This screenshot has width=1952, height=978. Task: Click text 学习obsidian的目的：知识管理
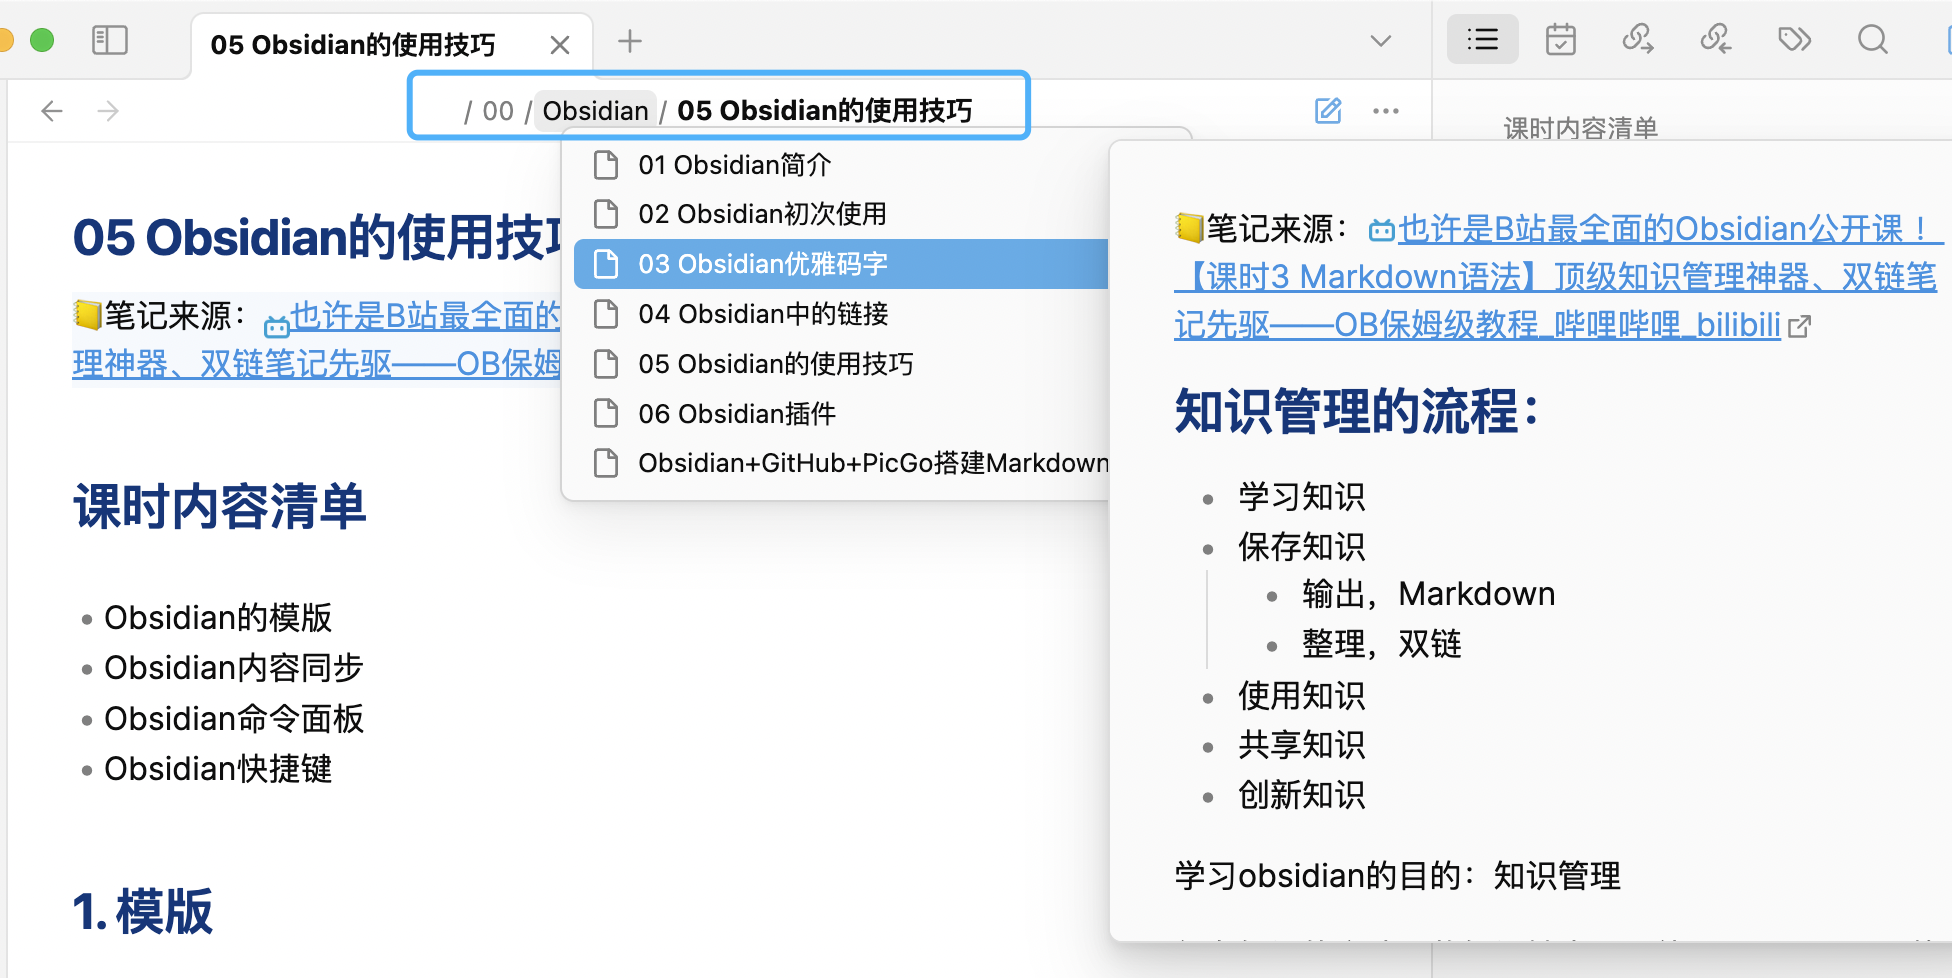click(1397, 876)
